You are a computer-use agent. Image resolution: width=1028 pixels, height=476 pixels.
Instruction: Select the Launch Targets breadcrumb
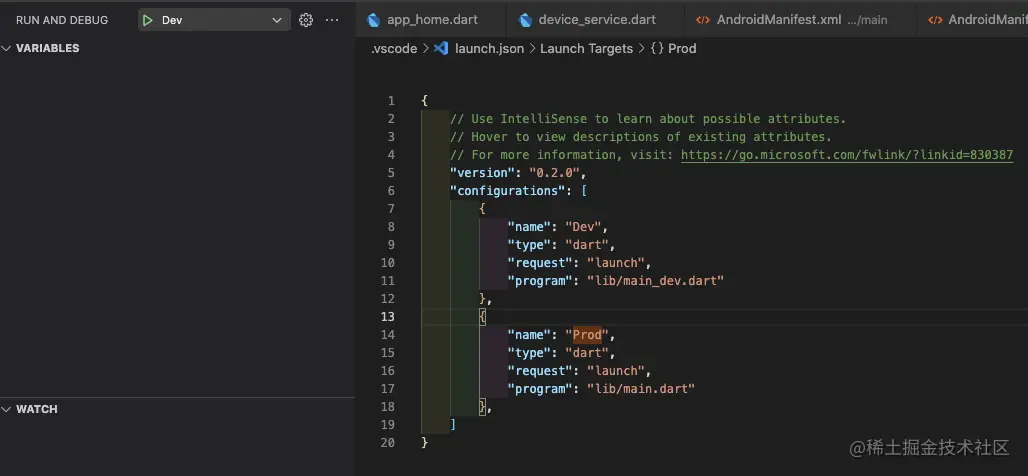(x=587, y=49)
